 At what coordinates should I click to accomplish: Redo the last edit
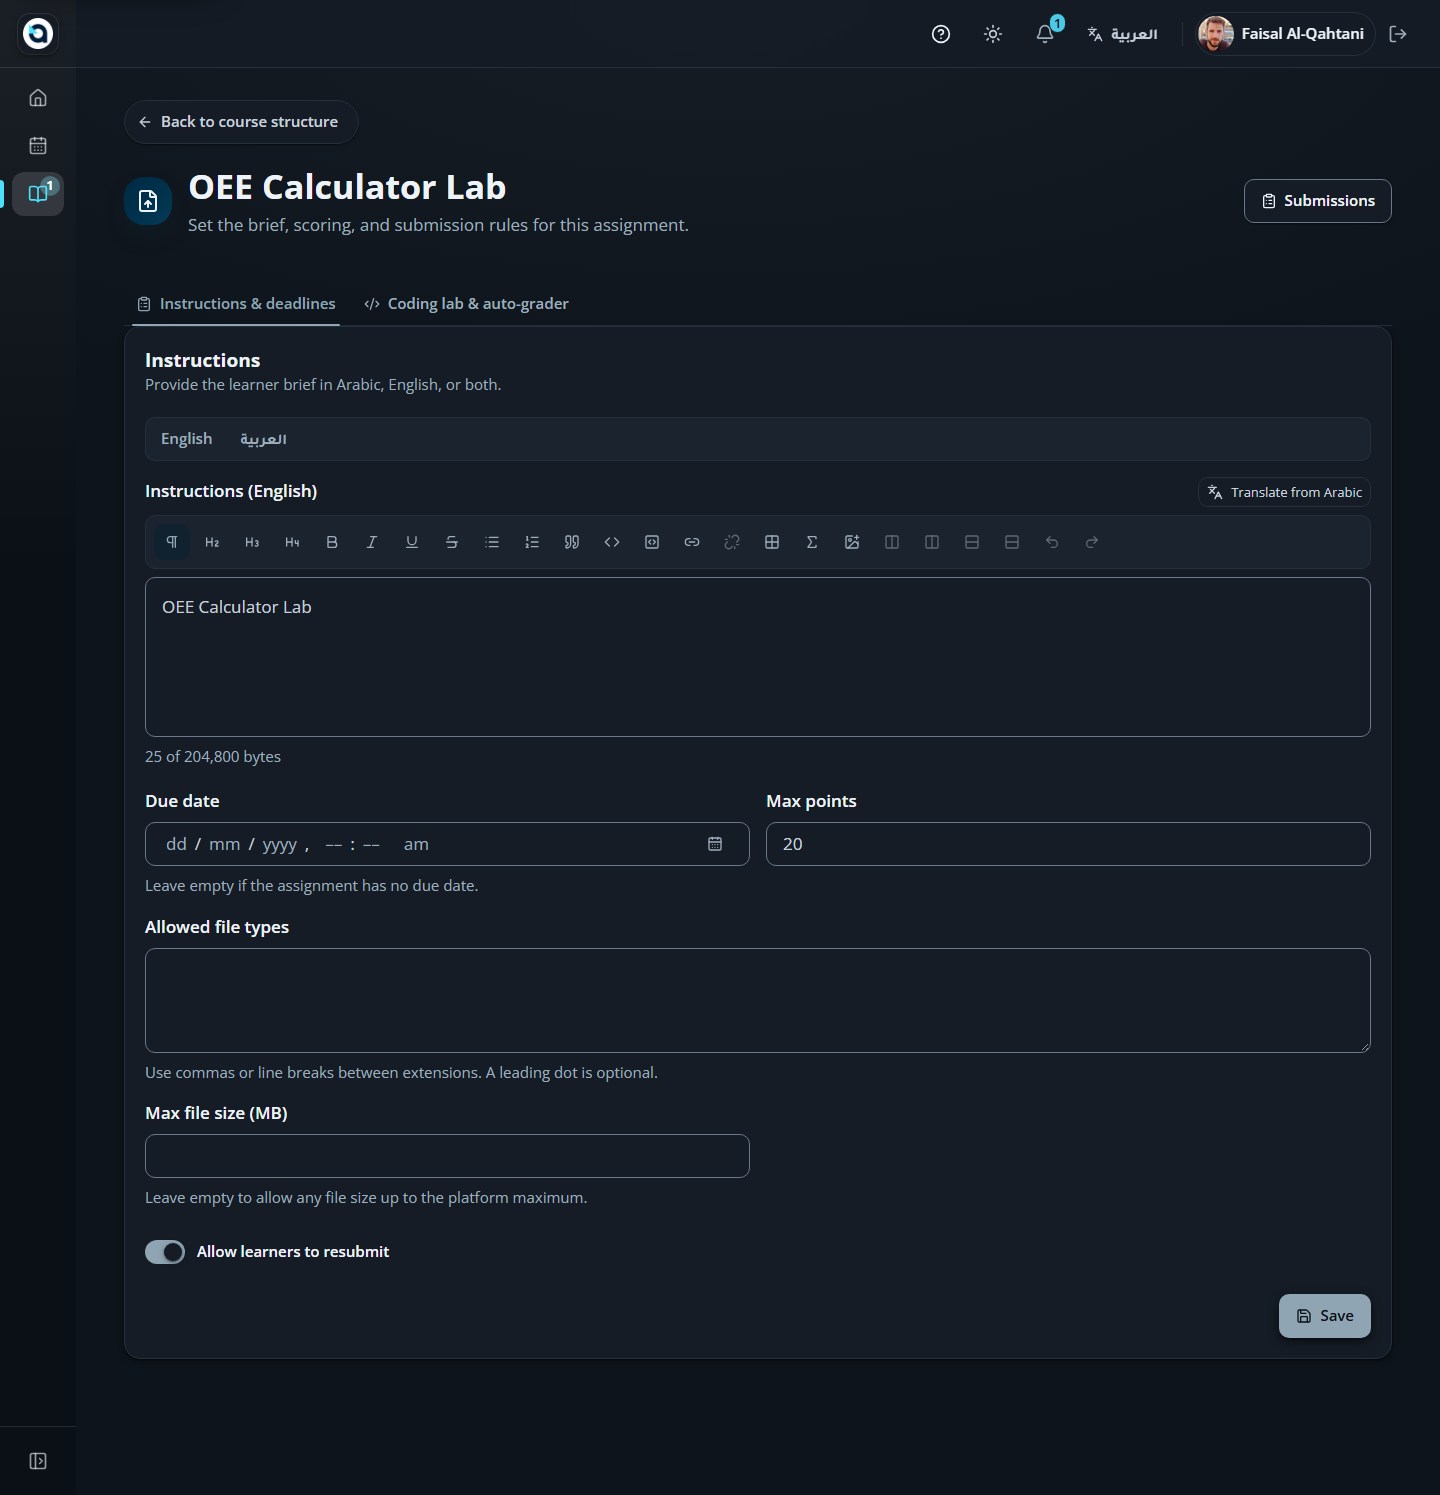(1092, 542)
